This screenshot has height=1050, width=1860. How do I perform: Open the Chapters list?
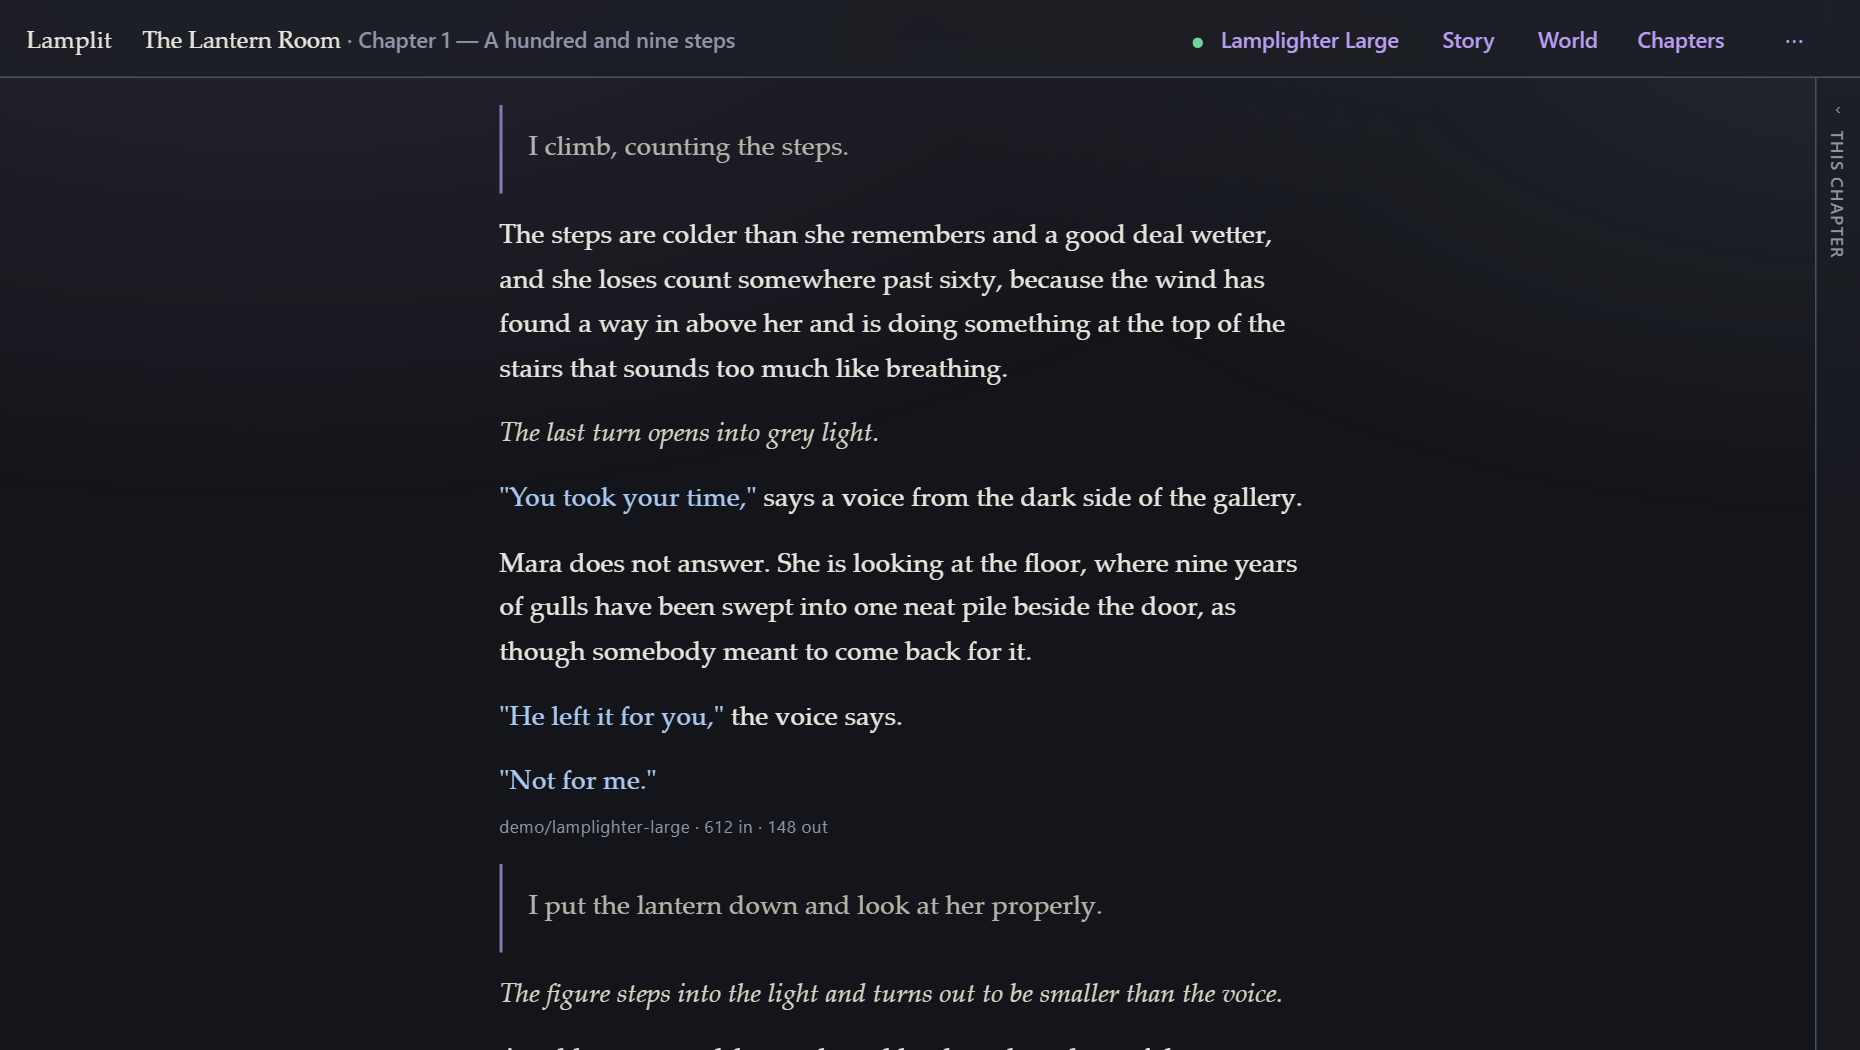pos(1680,41)
